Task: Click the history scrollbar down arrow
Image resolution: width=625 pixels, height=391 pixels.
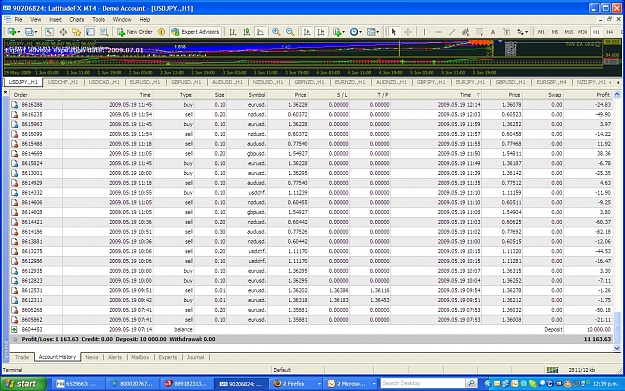Action: 617,348
